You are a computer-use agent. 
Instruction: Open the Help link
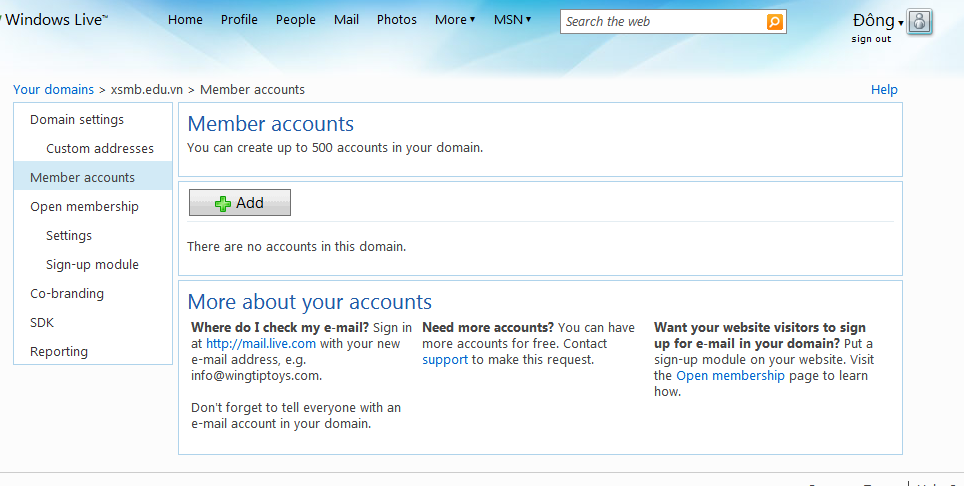pyautogui.click(x=884, y=90)
